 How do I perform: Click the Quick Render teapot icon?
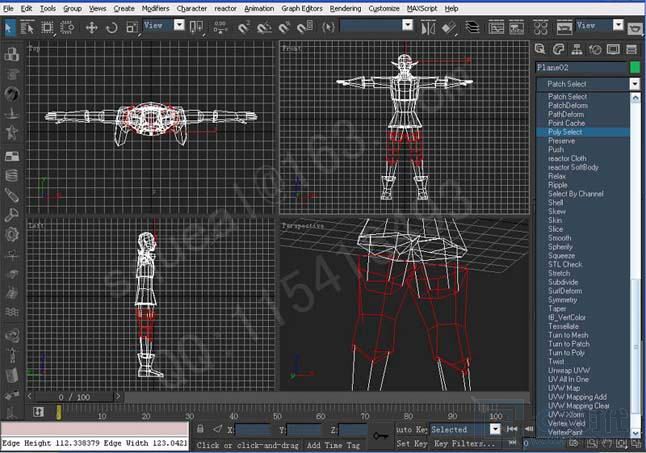coord(635,28)
